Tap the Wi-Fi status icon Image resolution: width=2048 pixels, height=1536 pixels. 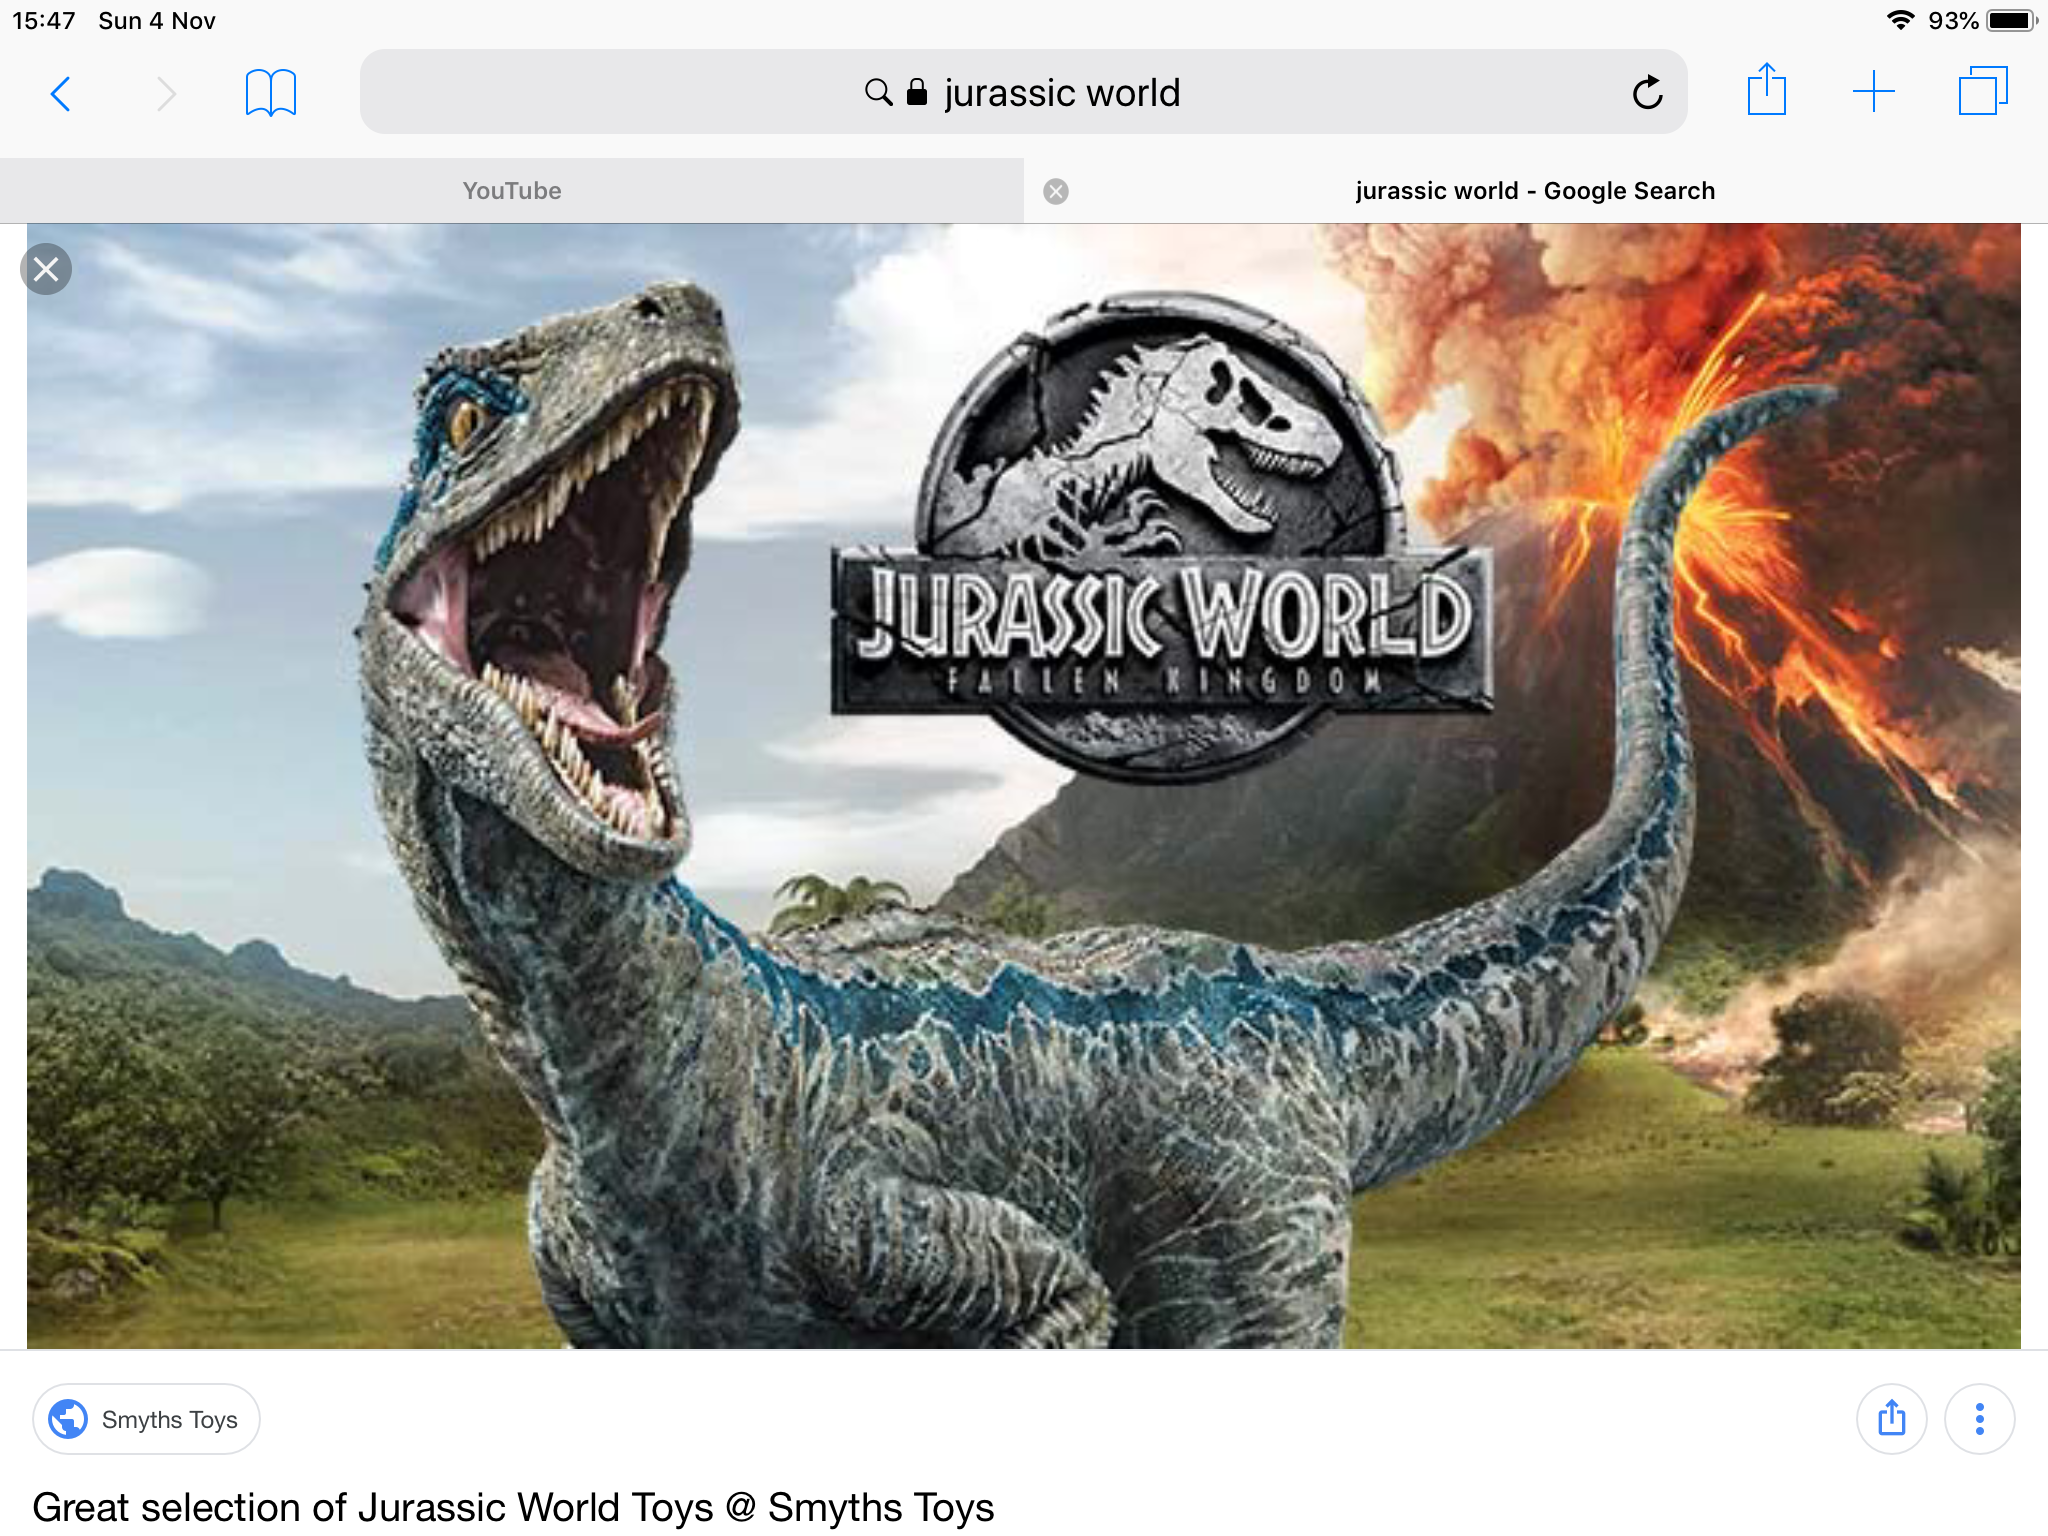tap(1900, 20)
